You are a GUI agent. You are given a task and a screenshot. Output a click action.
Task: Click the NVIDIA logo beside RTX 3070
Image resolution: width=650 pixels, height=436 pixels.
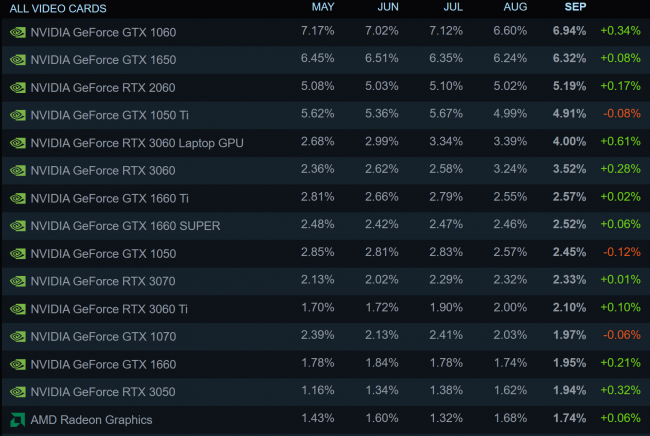pyautogui.click(x=18, y=281)
